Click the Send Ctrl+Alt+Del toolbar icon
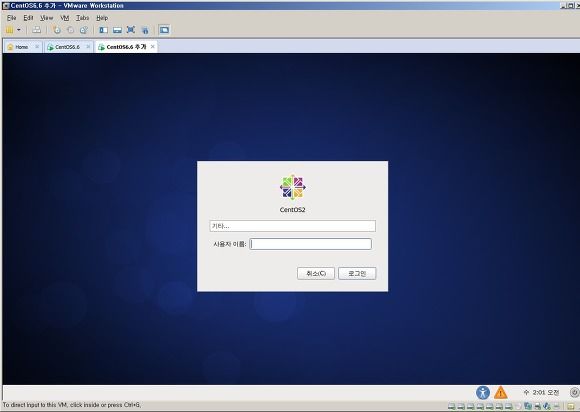The height and width of the screenshot is (412, 580). pyautogui.click(x=36, y=30)
